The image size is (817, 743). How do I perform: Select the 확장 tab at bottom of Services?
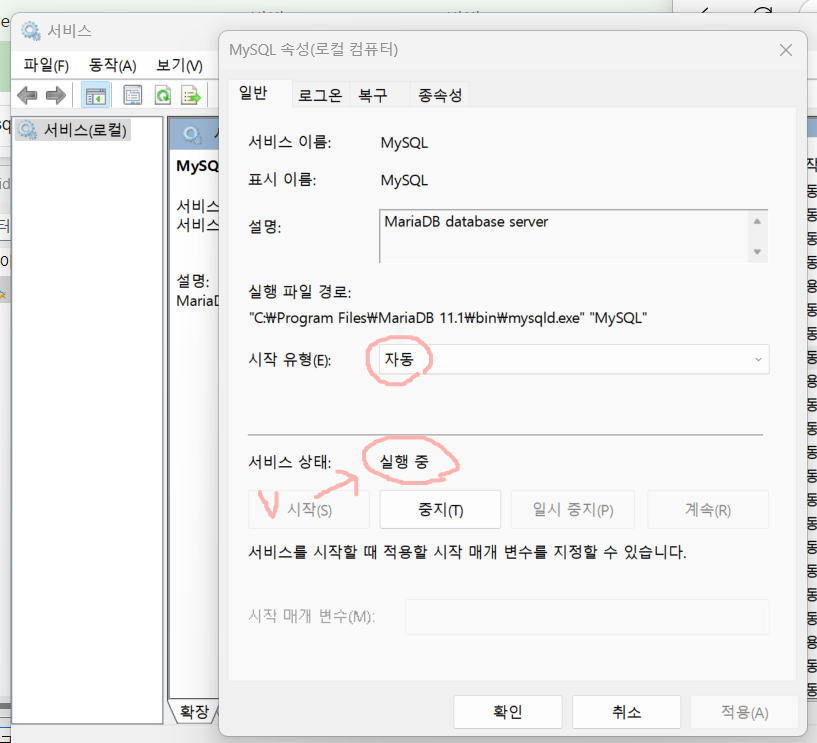194,712
